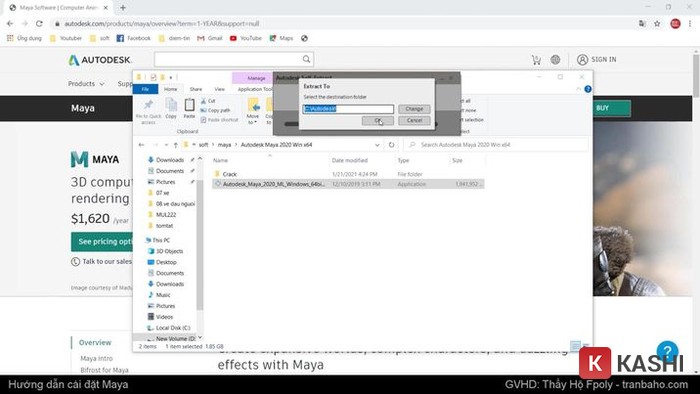Viewport: 700px width, 394px height.
Task: Open 07 xe folder in sidebar
Action: coord(162,193)
